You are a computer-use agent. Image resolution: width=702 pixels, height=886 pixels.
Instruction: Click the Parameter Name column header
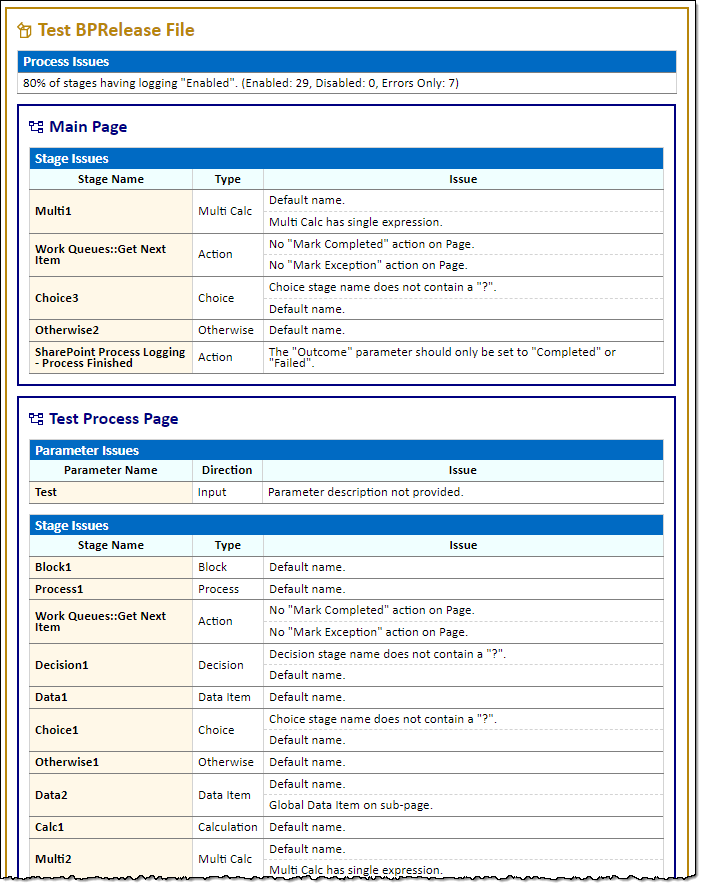111,470
